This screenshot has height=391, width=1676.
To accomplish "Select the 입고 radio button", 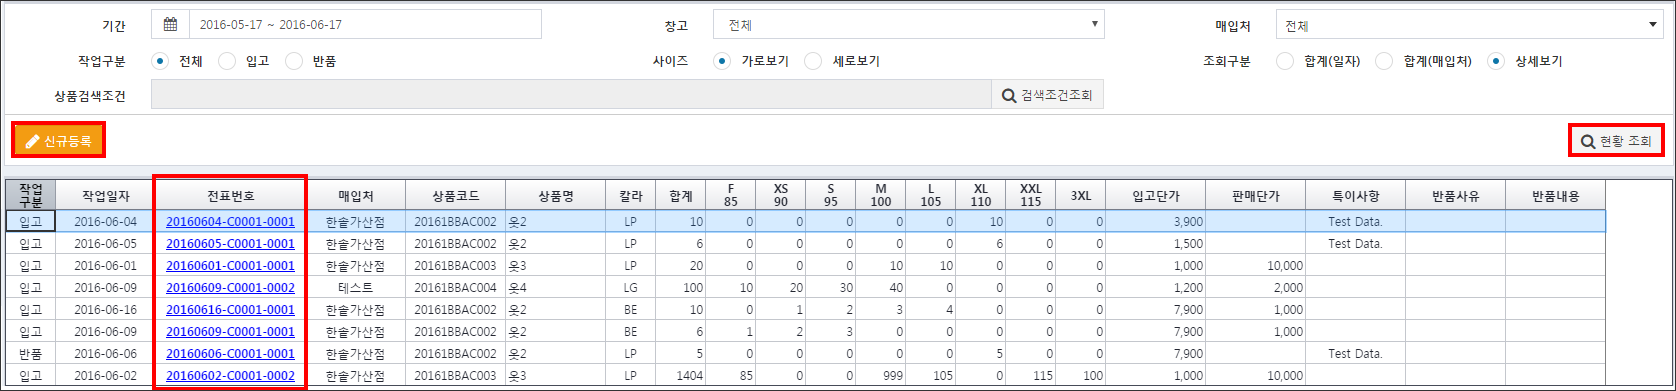I will 227,61.
